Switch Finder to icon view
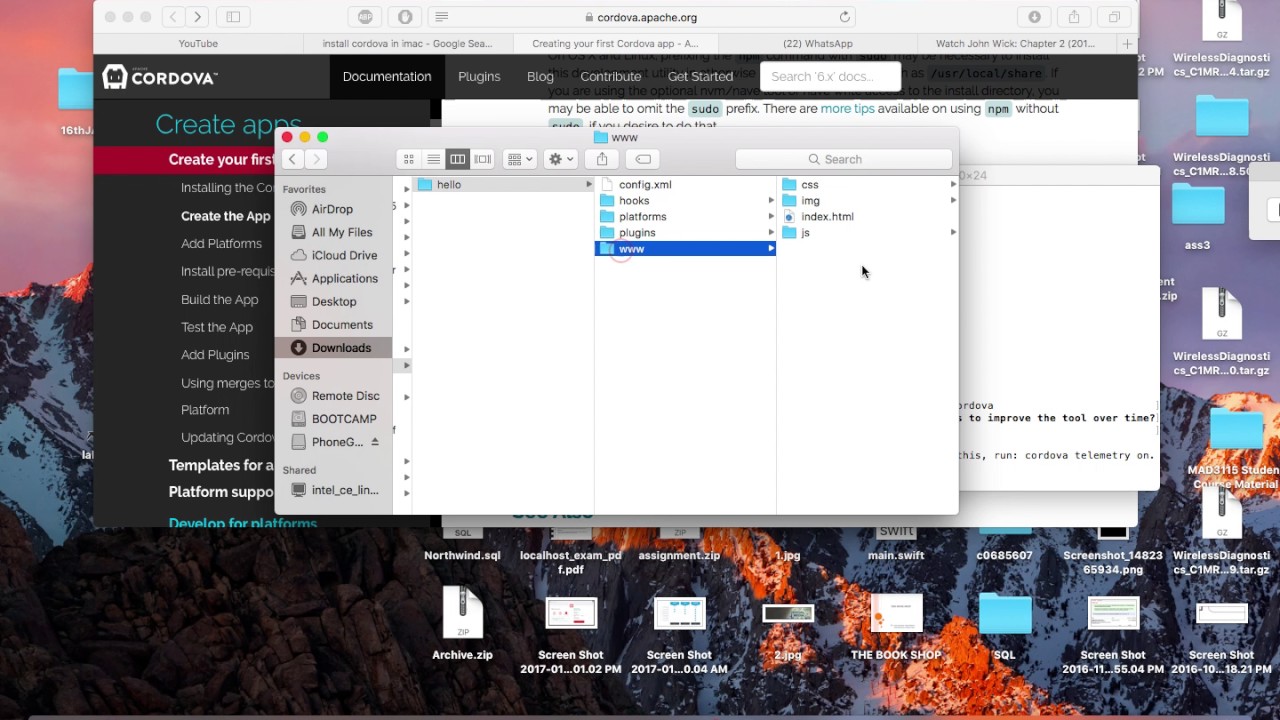This screenshot has width=1280, height=720. [409, 159]
